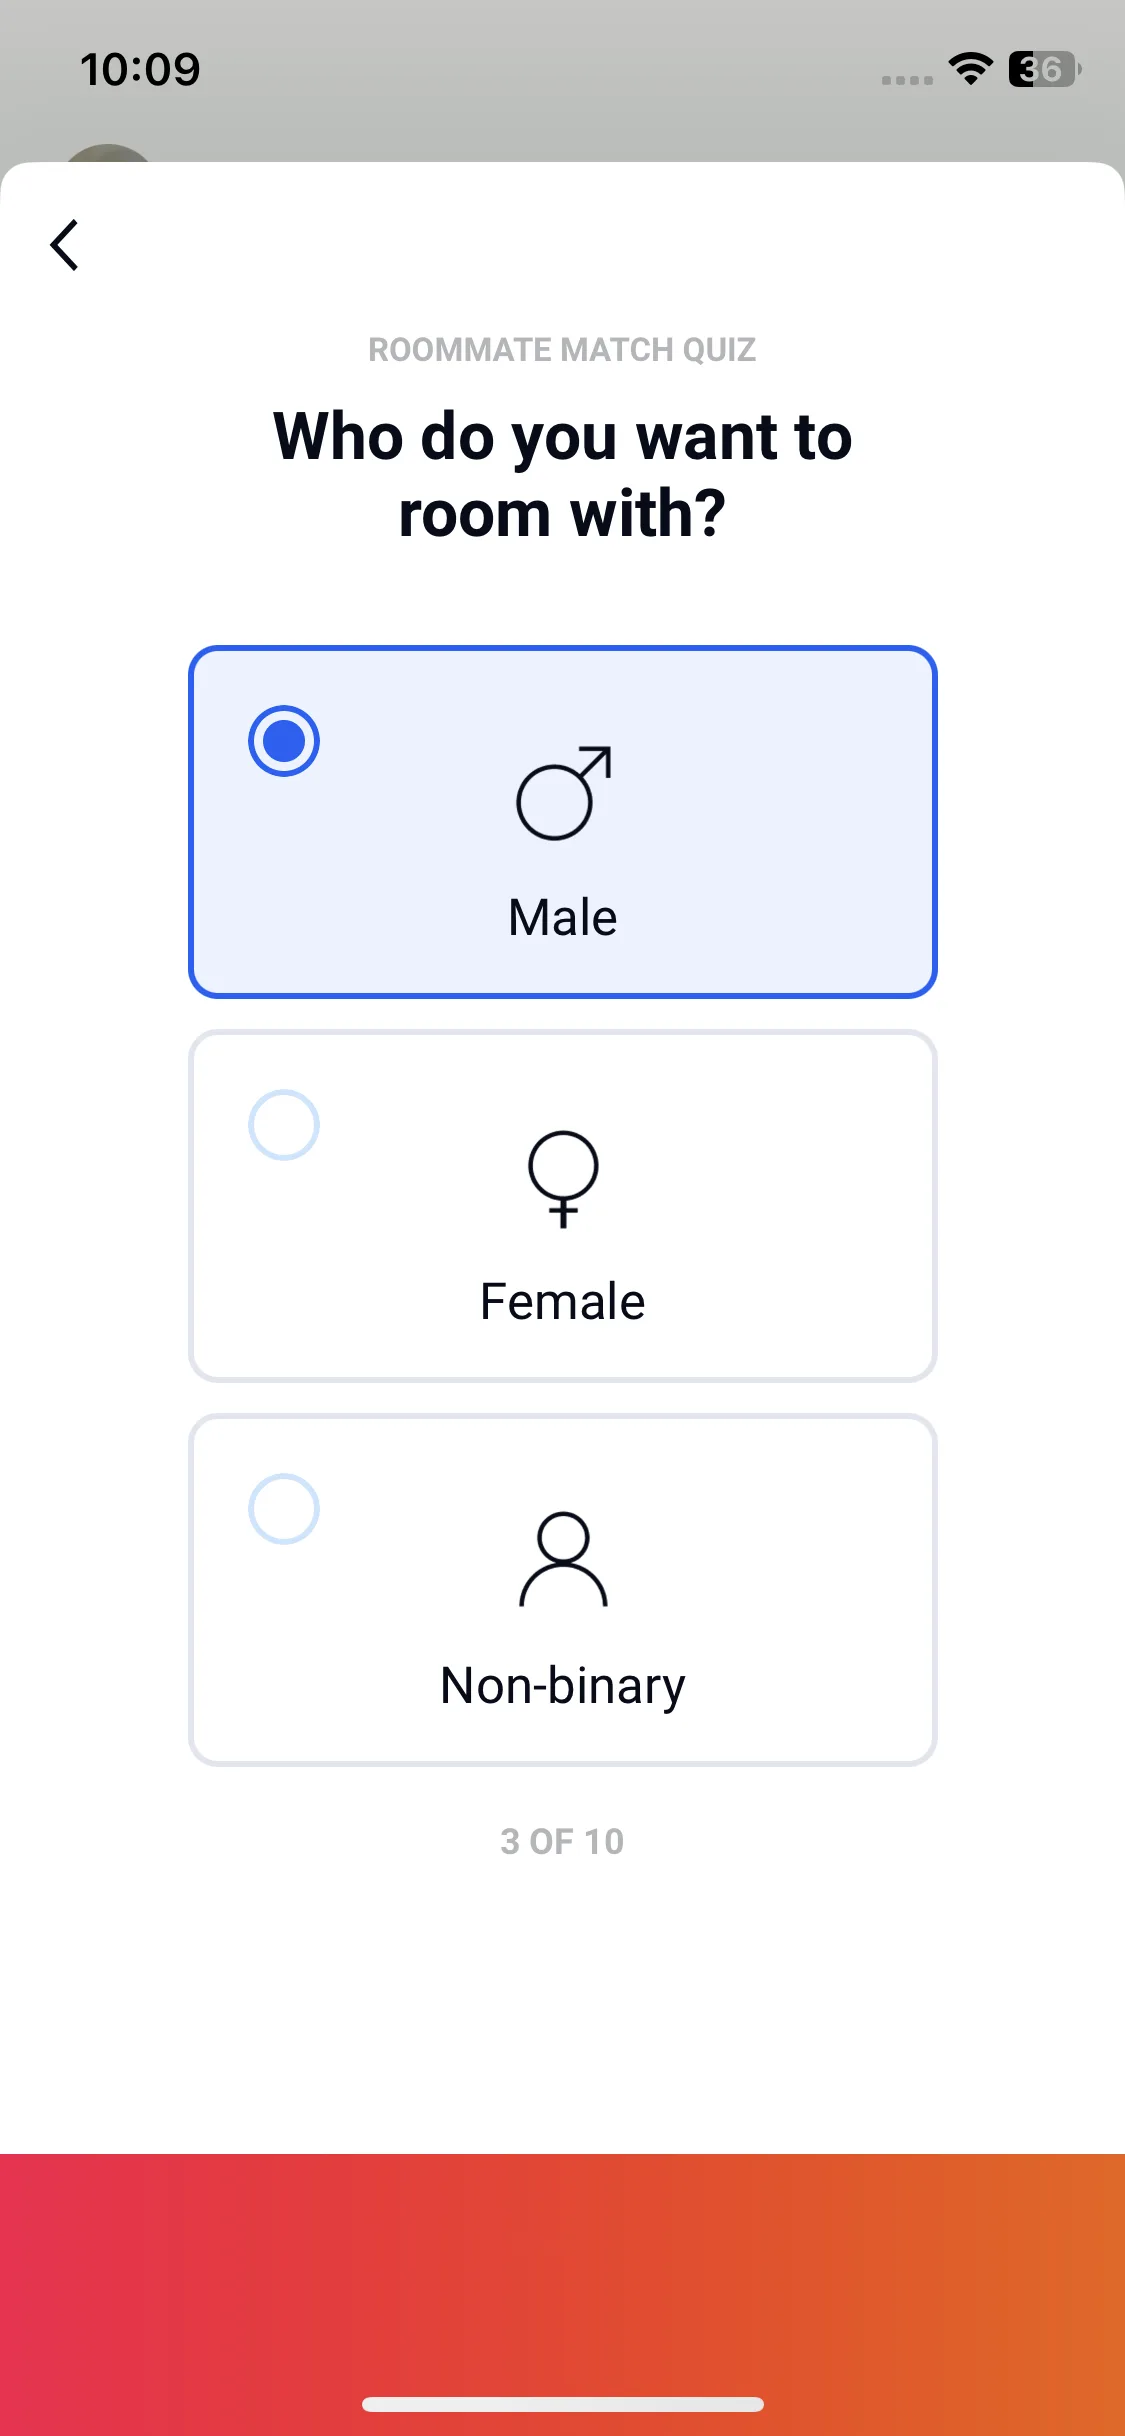Tap the profile avatar behind the sheet
Image resolution: width=1125 pixels, height=2436 pixels.
pyautogui.click(x=107, y=153)
